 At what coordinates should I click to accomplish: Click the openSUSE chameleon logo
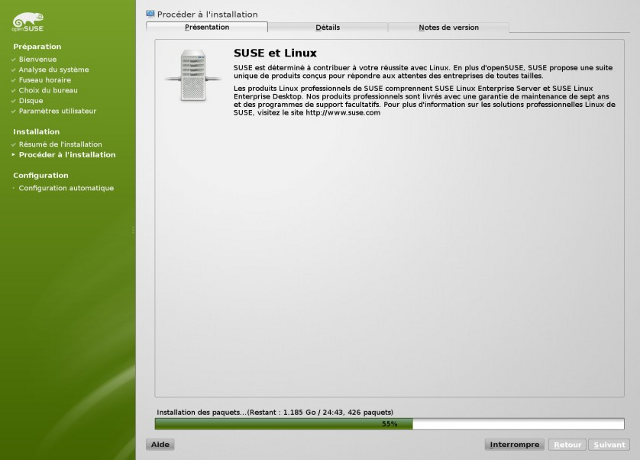pos(28,18)
